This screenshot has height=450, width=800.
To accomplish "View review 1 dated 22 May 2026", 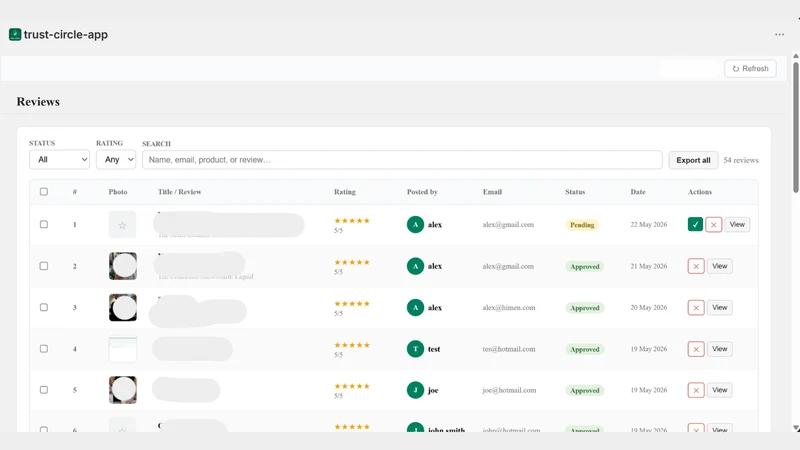I will [737, 224].
